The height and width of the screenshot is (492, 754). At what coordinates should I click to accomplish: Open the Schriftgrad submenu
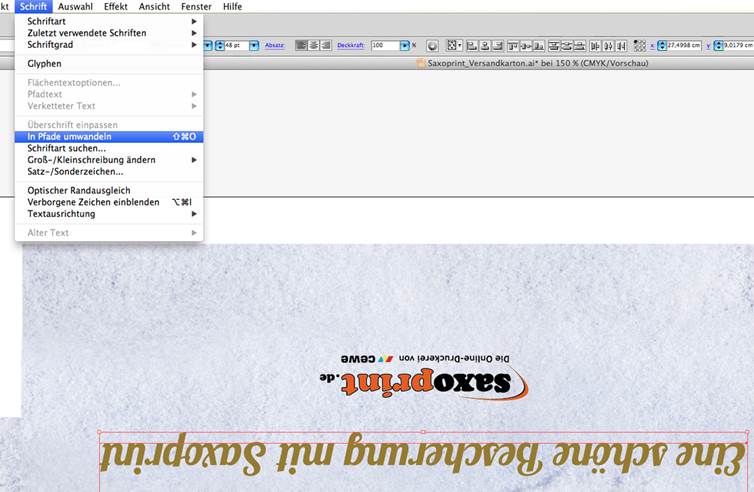tap(109, 44)
